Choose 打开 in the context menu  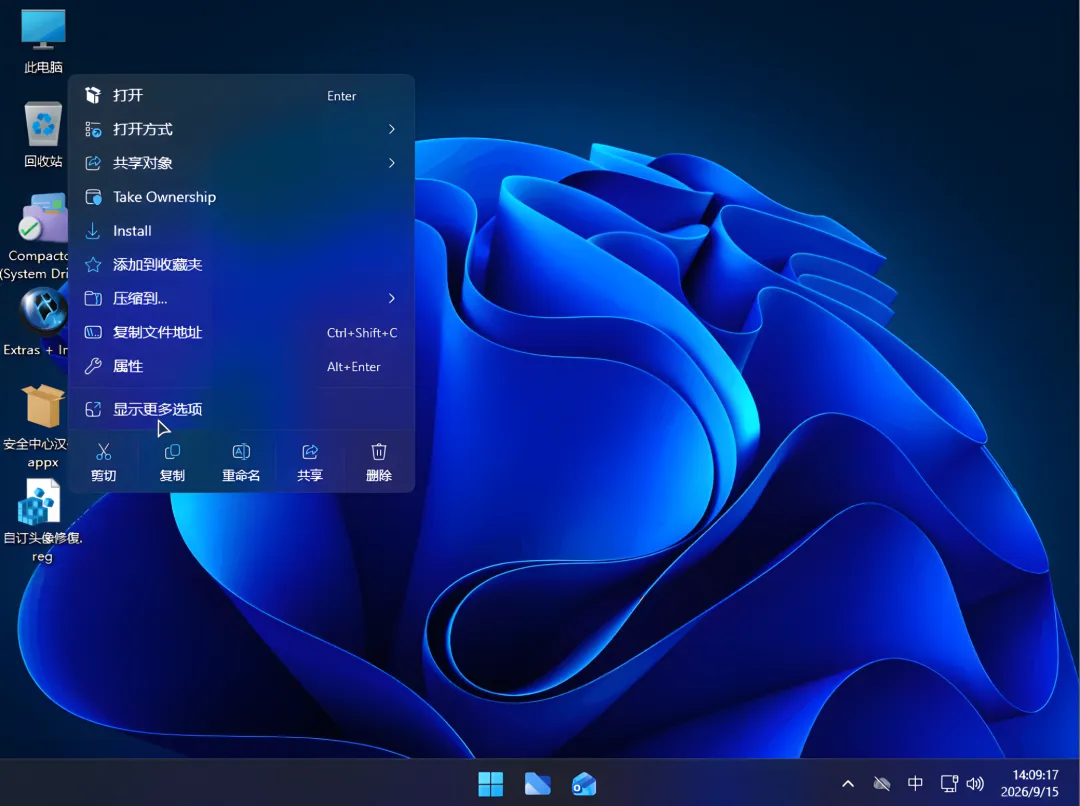241,95
